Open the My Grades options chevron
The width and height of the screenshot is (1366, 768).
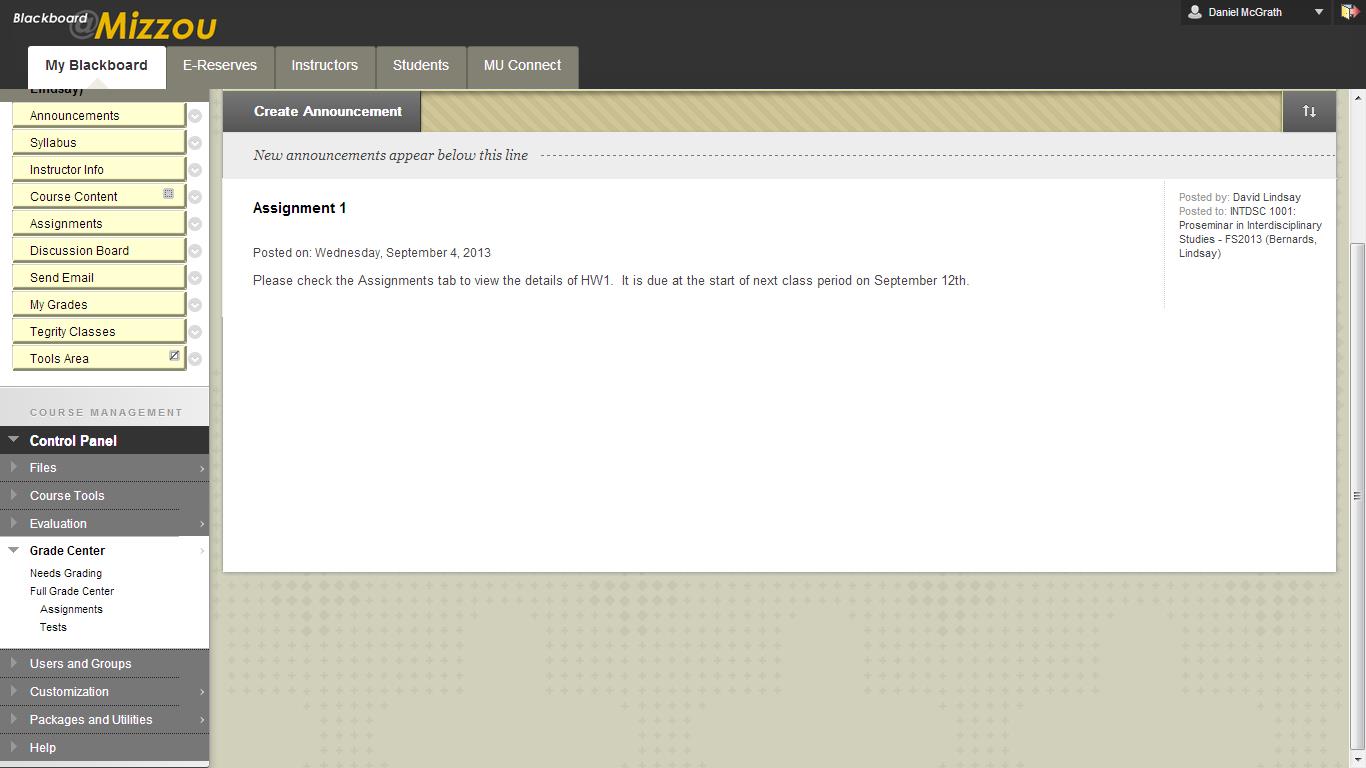pyautogui.click(x=195, y=305)
